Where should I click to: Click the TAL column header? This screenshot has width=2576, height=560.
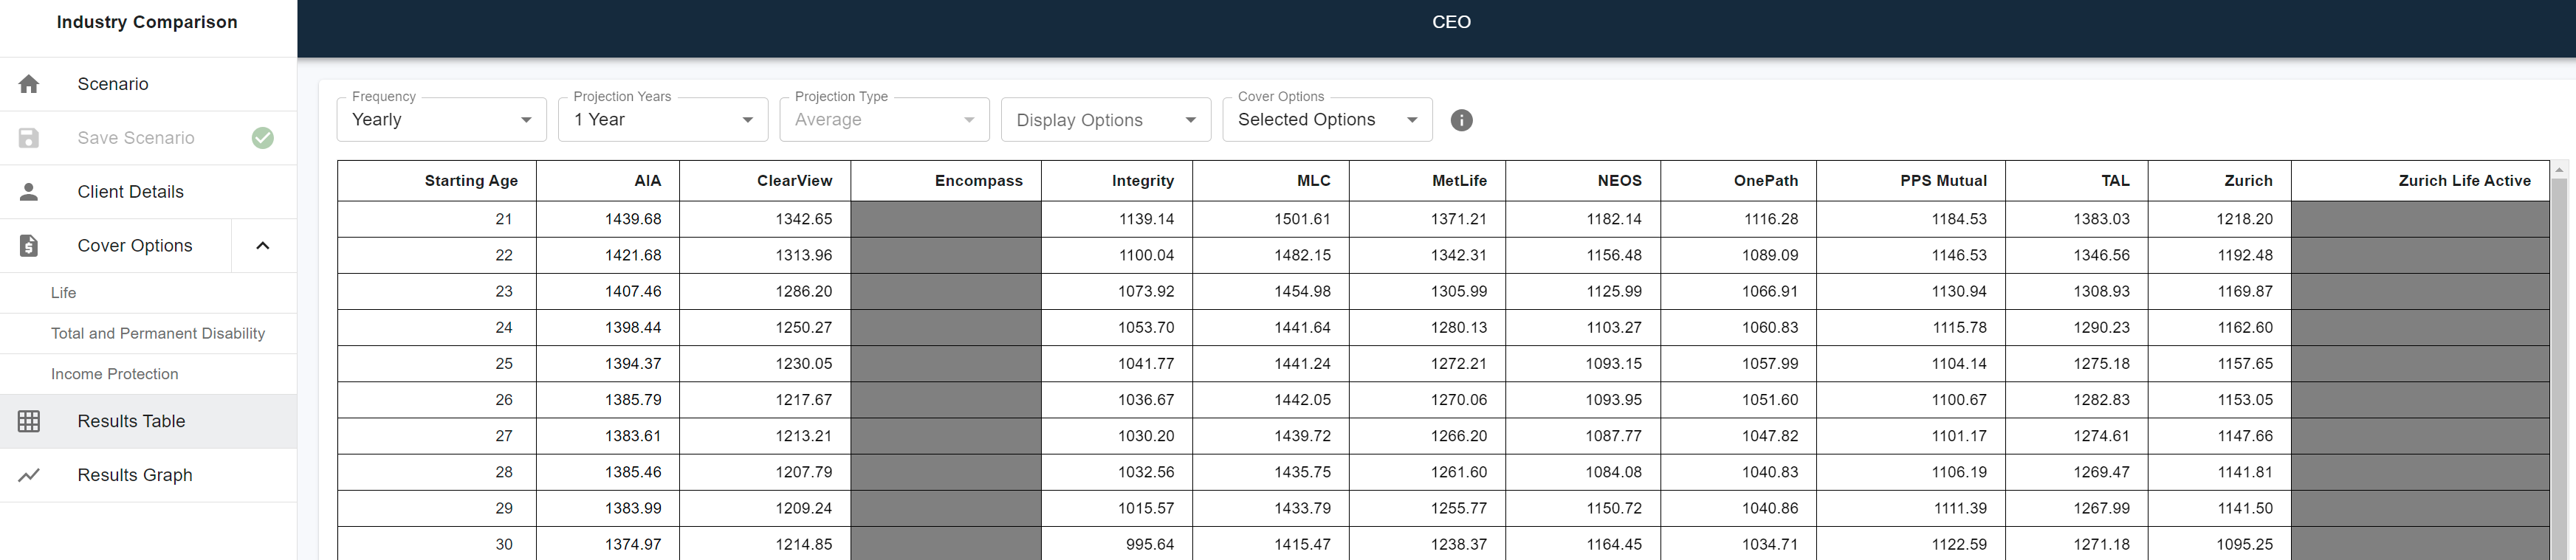click(x=2077, y=181)
